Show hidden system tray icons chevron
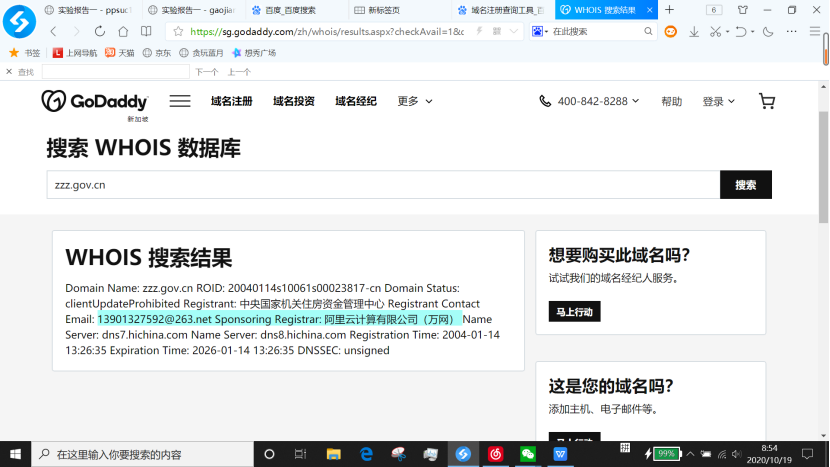The height and width of the screenshot is (467, 830). coord(690,454)
